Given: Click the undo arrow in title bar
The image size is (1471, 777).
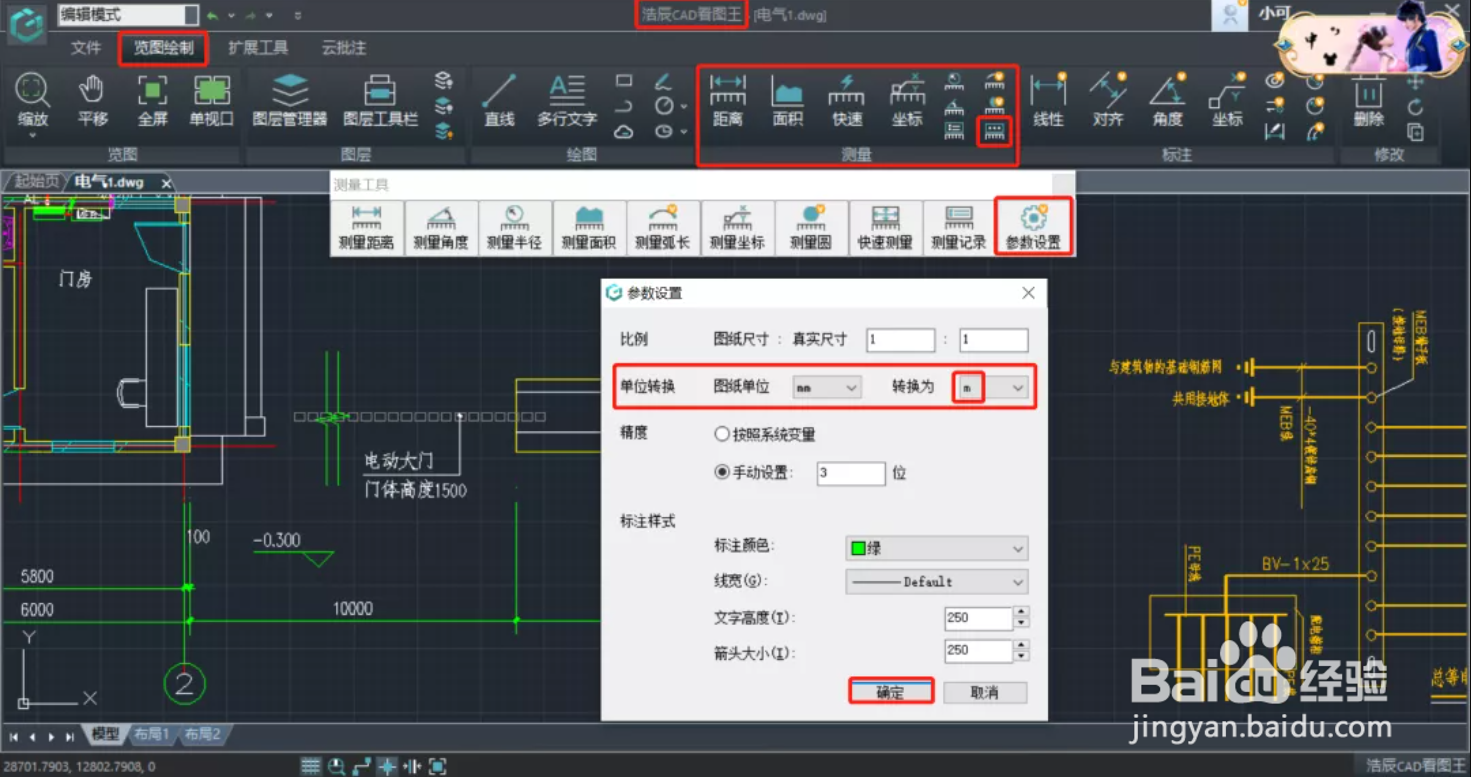Looking at the screenshot, I should [212, 15].
